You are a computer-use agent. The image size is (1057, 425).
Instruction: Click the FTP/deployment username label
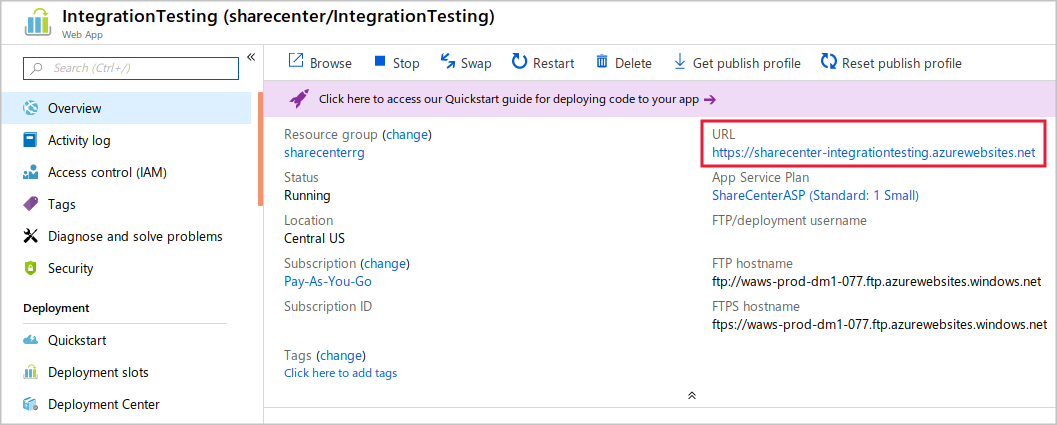click(x=789, y=220)
